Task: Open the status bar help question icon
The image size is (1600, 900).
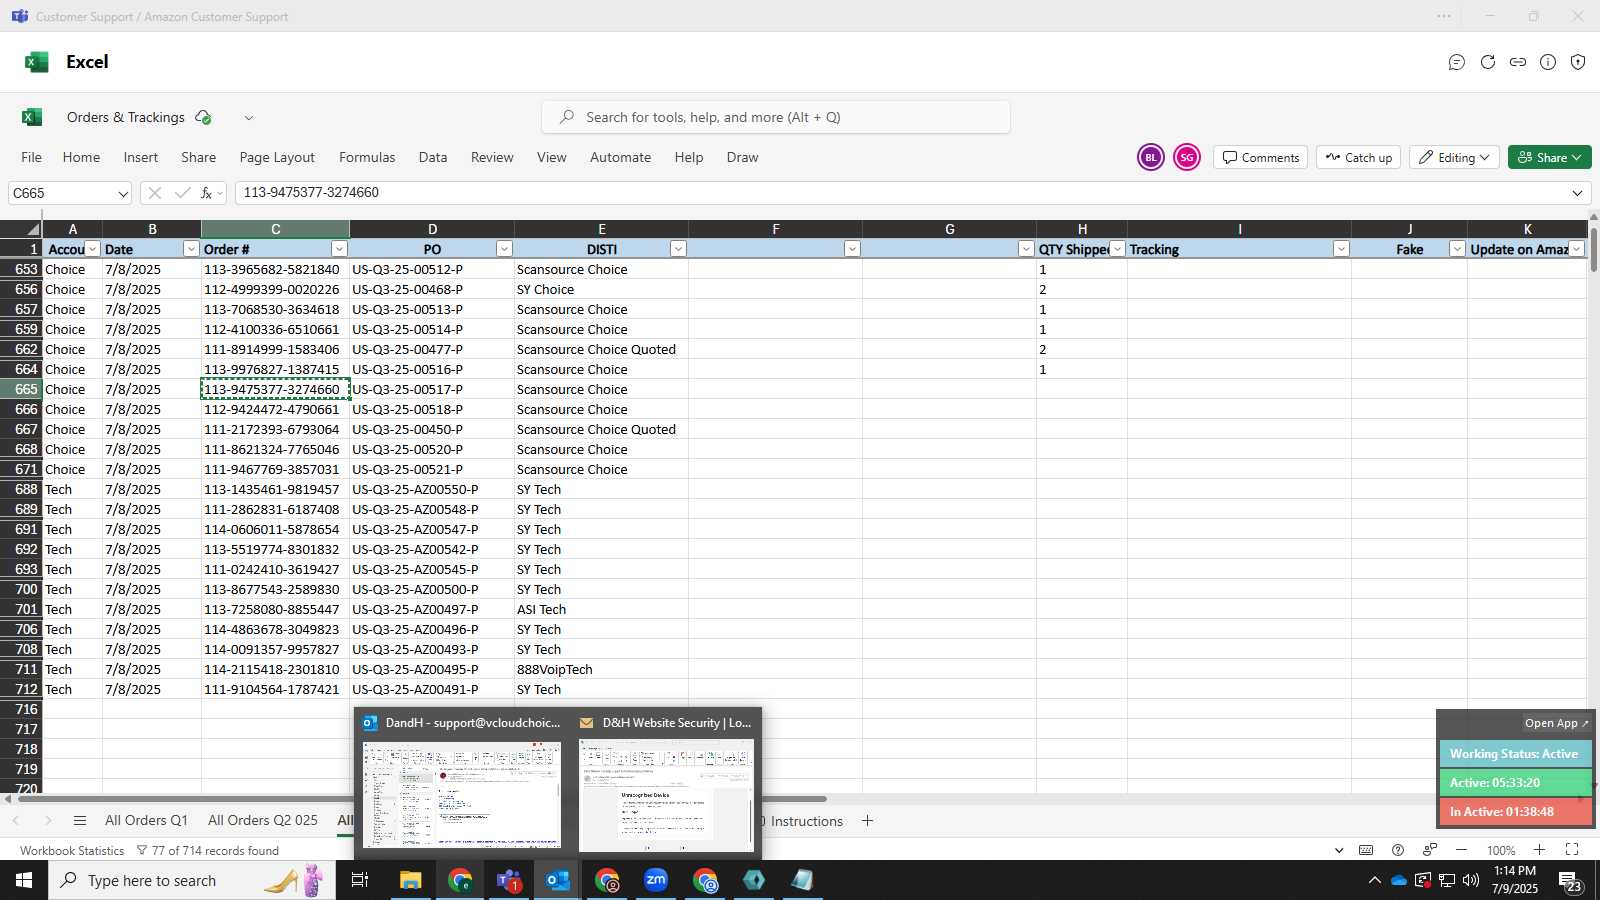Action: [1398, 850]
